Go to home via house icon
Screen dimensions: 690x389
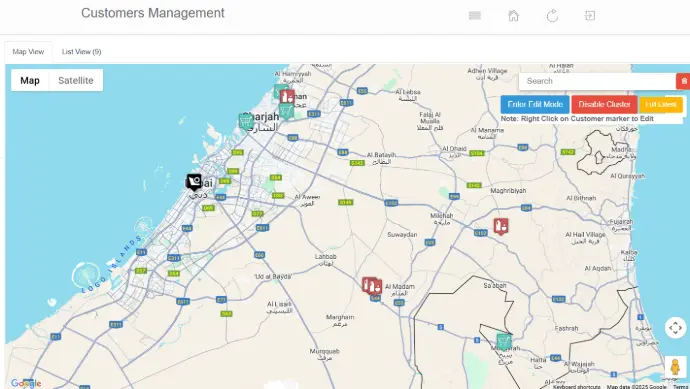click(514, 16)
